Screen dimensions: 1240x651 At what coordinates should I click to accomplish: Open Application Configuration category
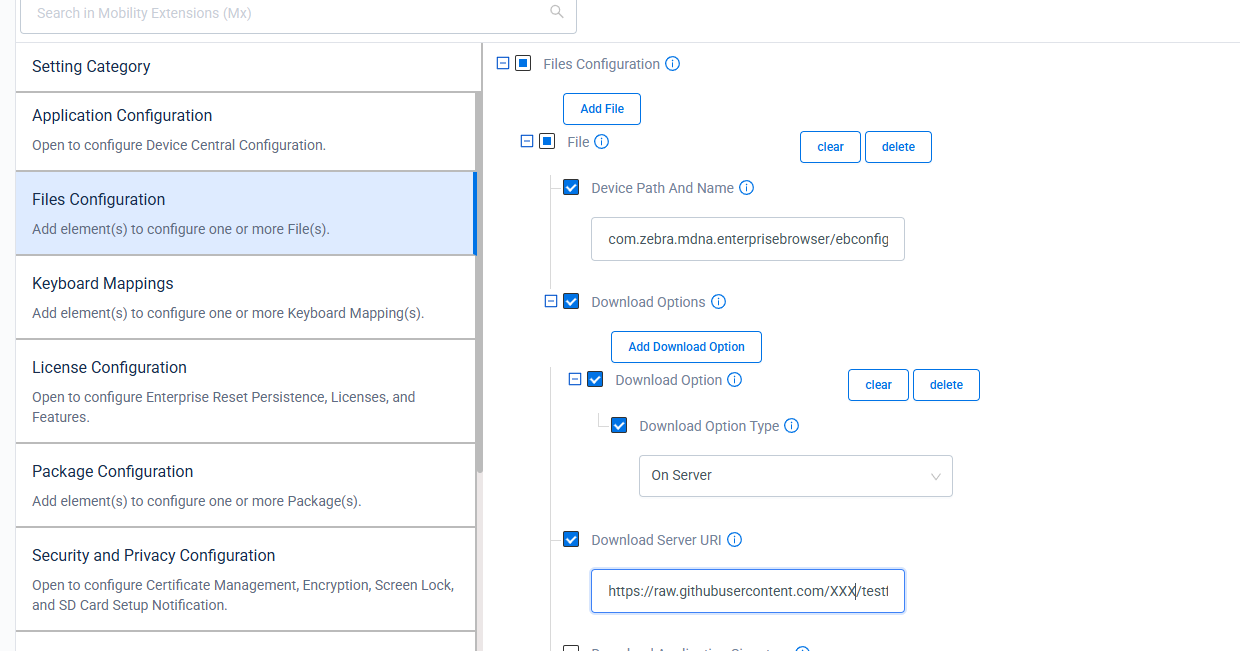246,131
